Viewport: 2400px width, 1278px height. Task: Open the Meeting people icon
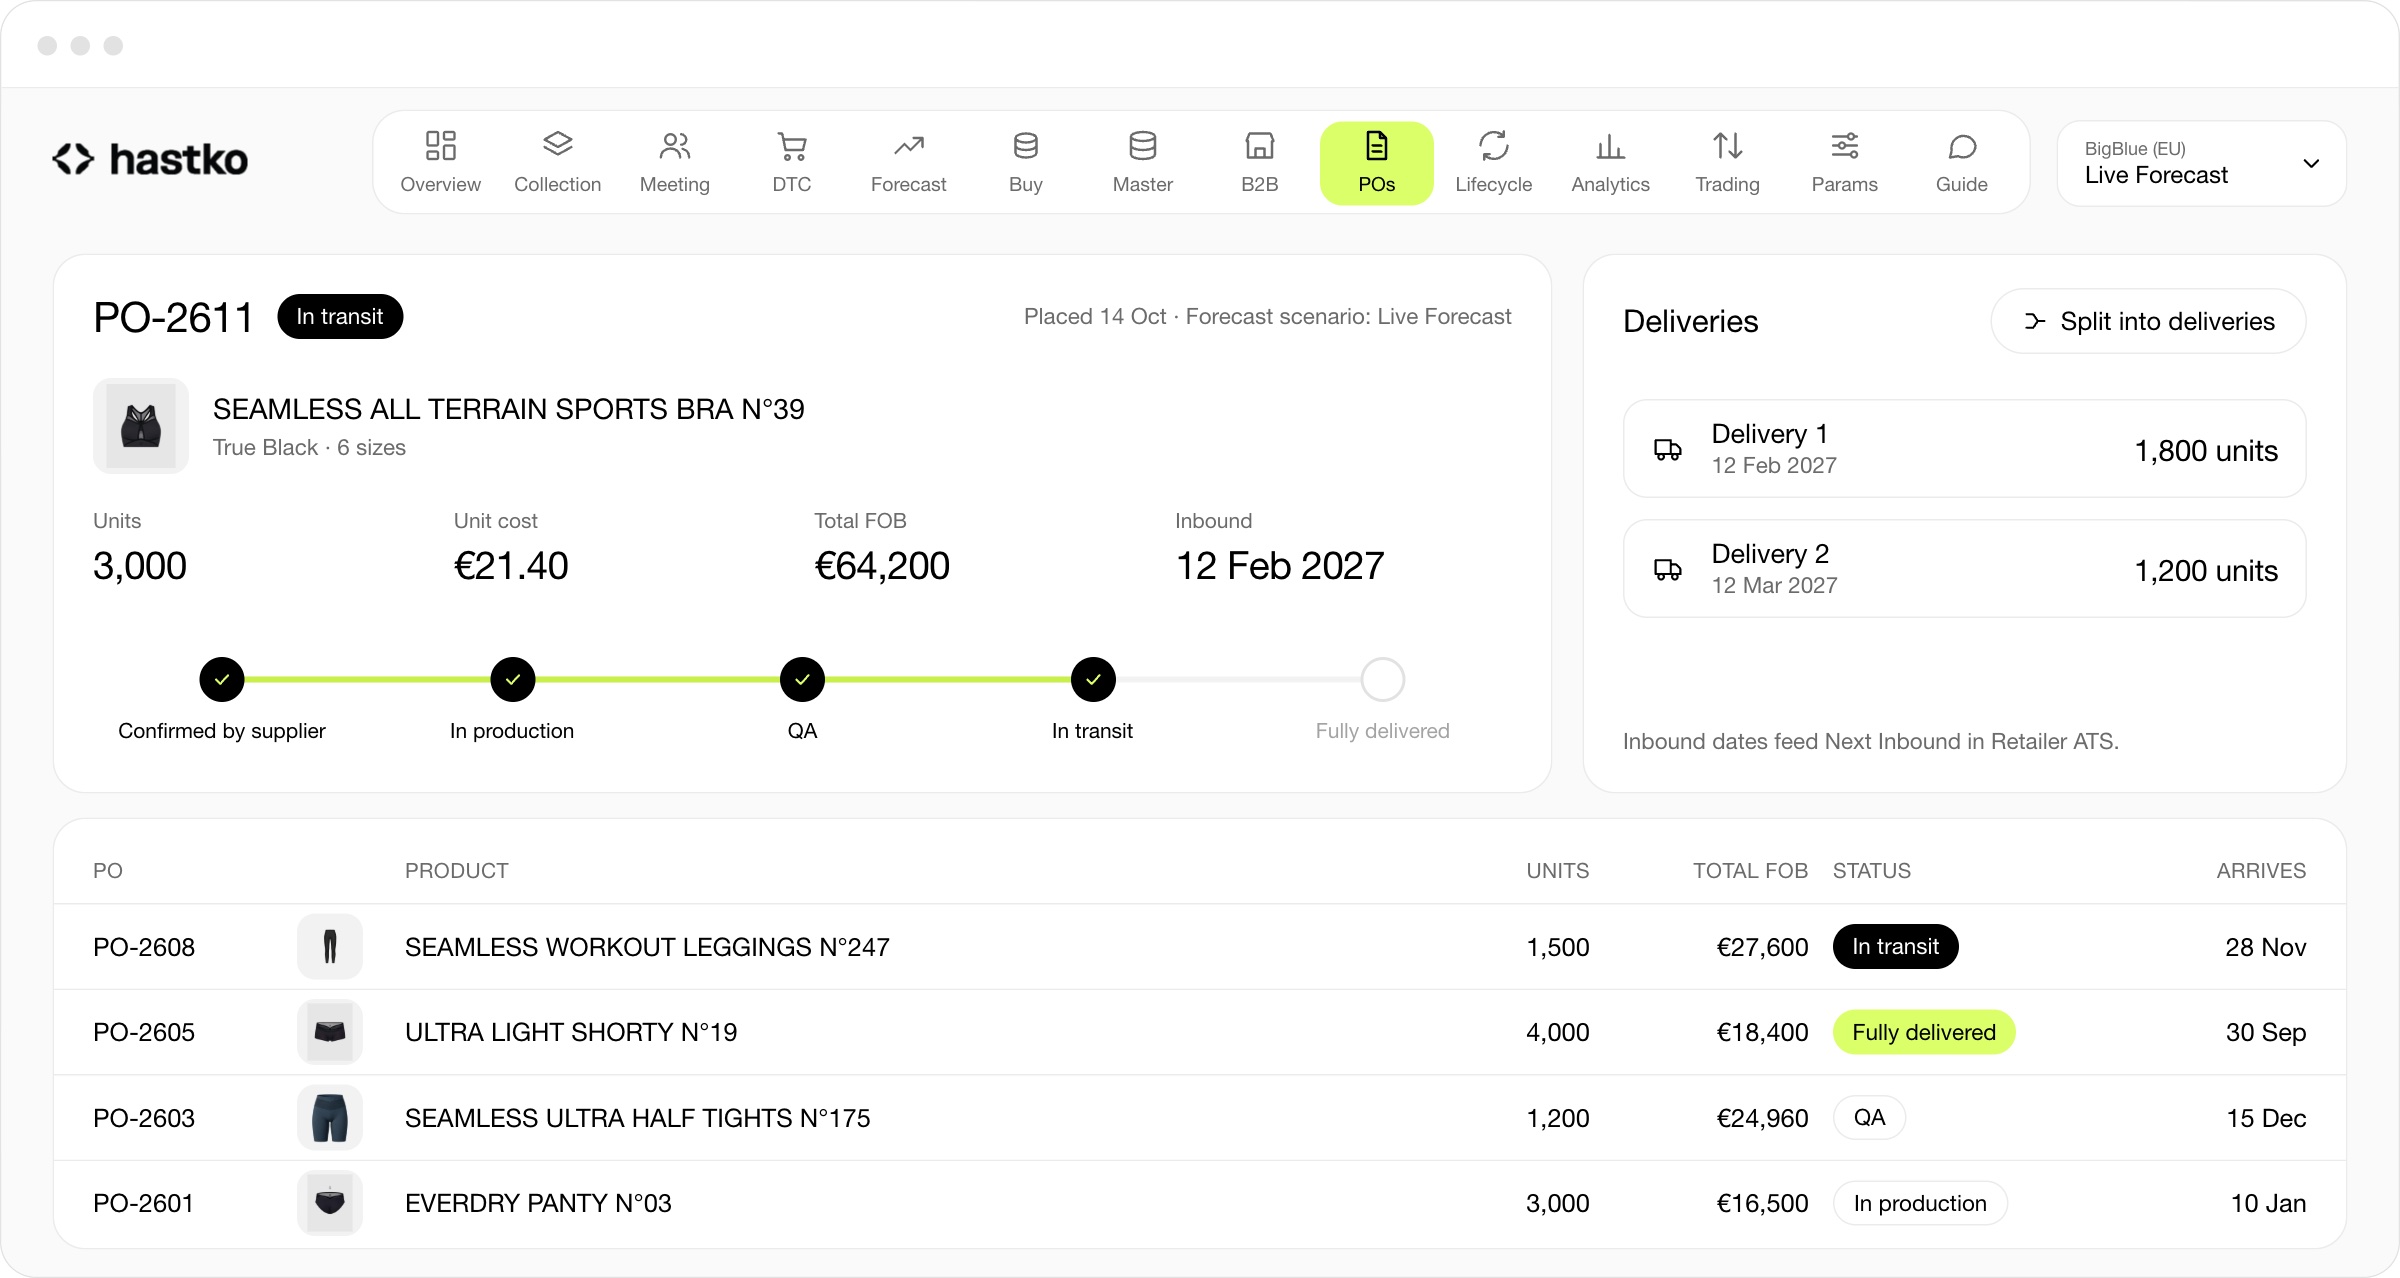(x=674, y=146)
